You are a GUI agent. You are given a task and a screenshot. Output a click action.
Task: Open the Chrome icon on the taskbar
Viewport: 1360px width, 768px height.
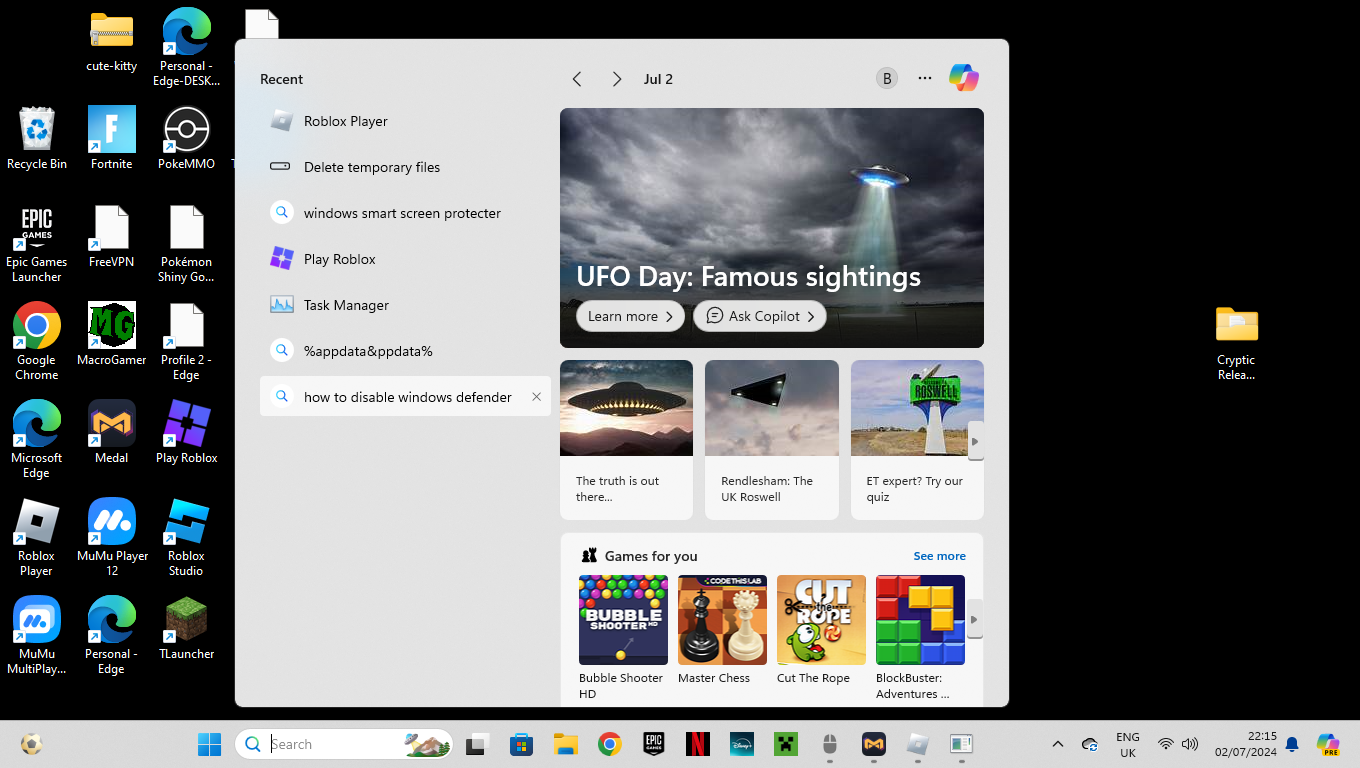[x=609, y=744]
